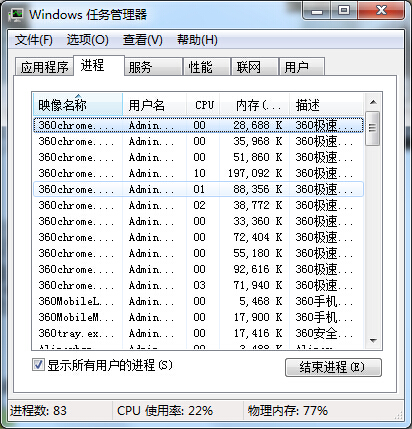Select the 360chrome row using 88,356 K
Screen dimensions: 412x429
[198, 189]
